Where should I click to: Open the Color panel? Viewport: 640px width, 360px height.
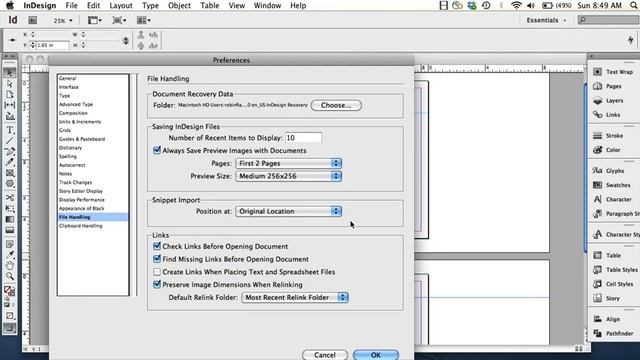(x=608, y=150)
